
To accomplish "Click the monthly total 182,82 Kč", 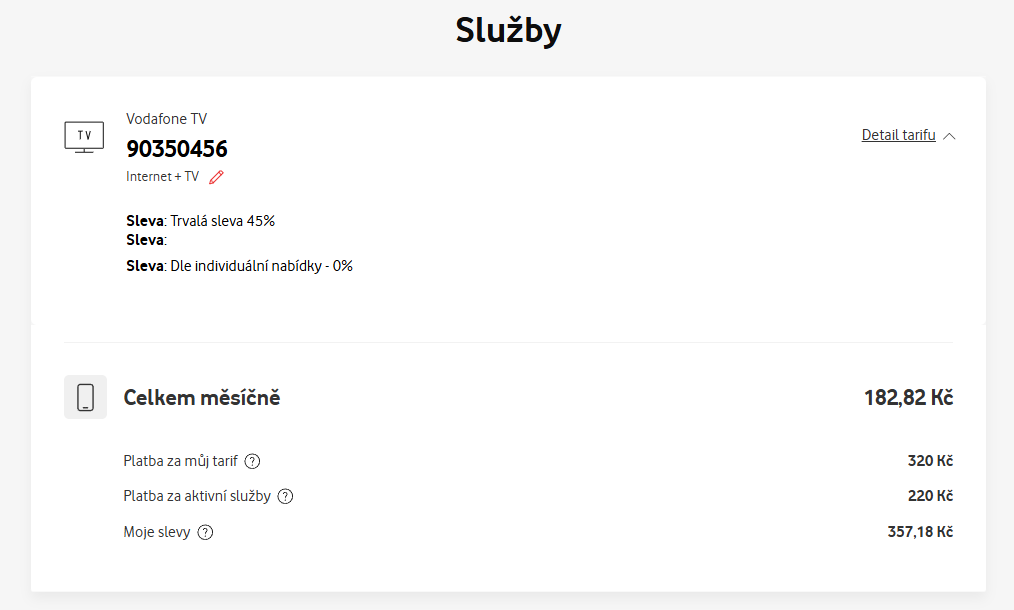I will pos(908,398).
